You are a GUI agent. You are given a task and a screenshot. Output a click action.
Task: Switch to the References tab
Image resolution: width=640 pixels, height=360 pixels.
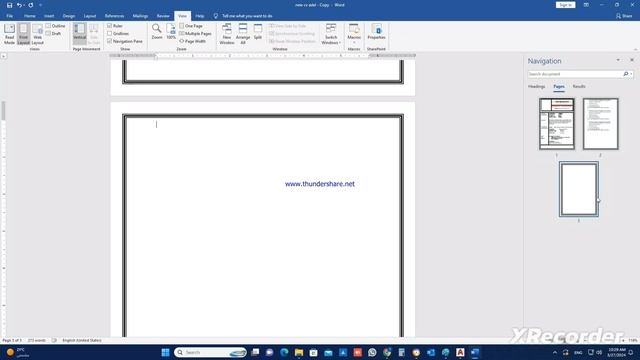[x=114, y=16]
